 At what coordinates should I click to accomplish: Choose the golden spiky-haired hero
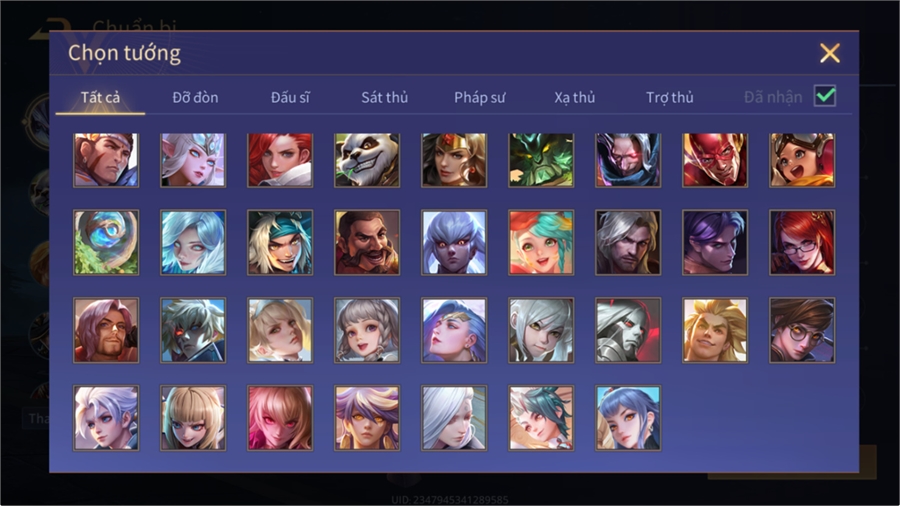[x=715, y=330]
